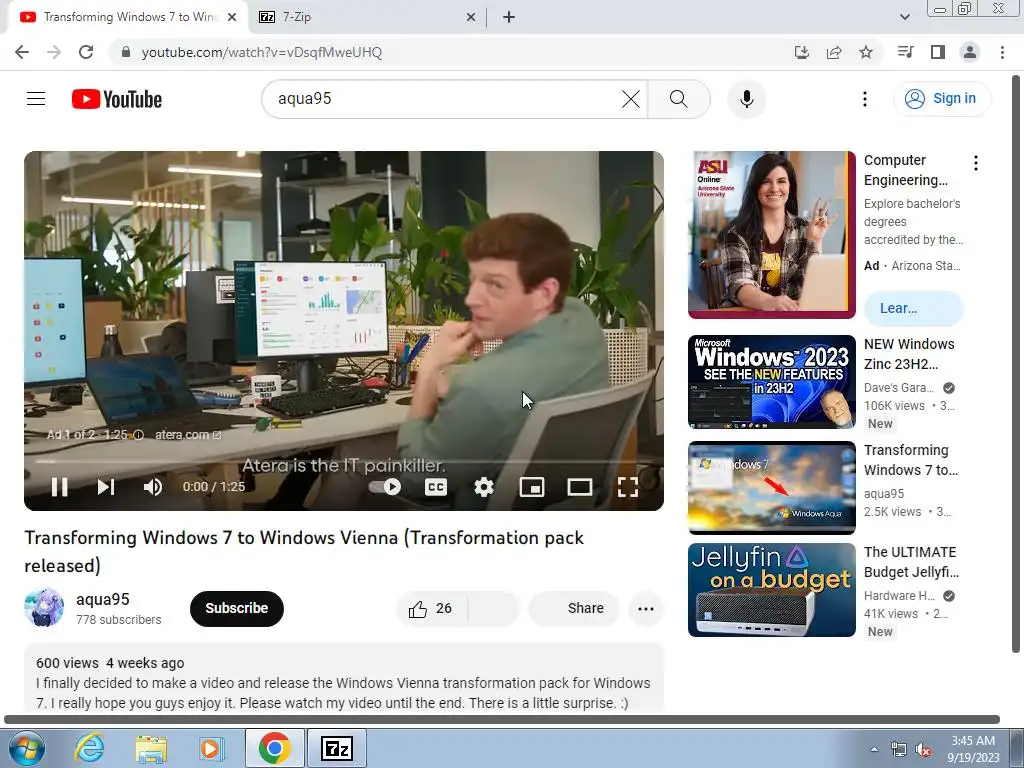Reload the current page
Image resolution: width=1024 pixels, height=768 pixels.
click(86, 52)
